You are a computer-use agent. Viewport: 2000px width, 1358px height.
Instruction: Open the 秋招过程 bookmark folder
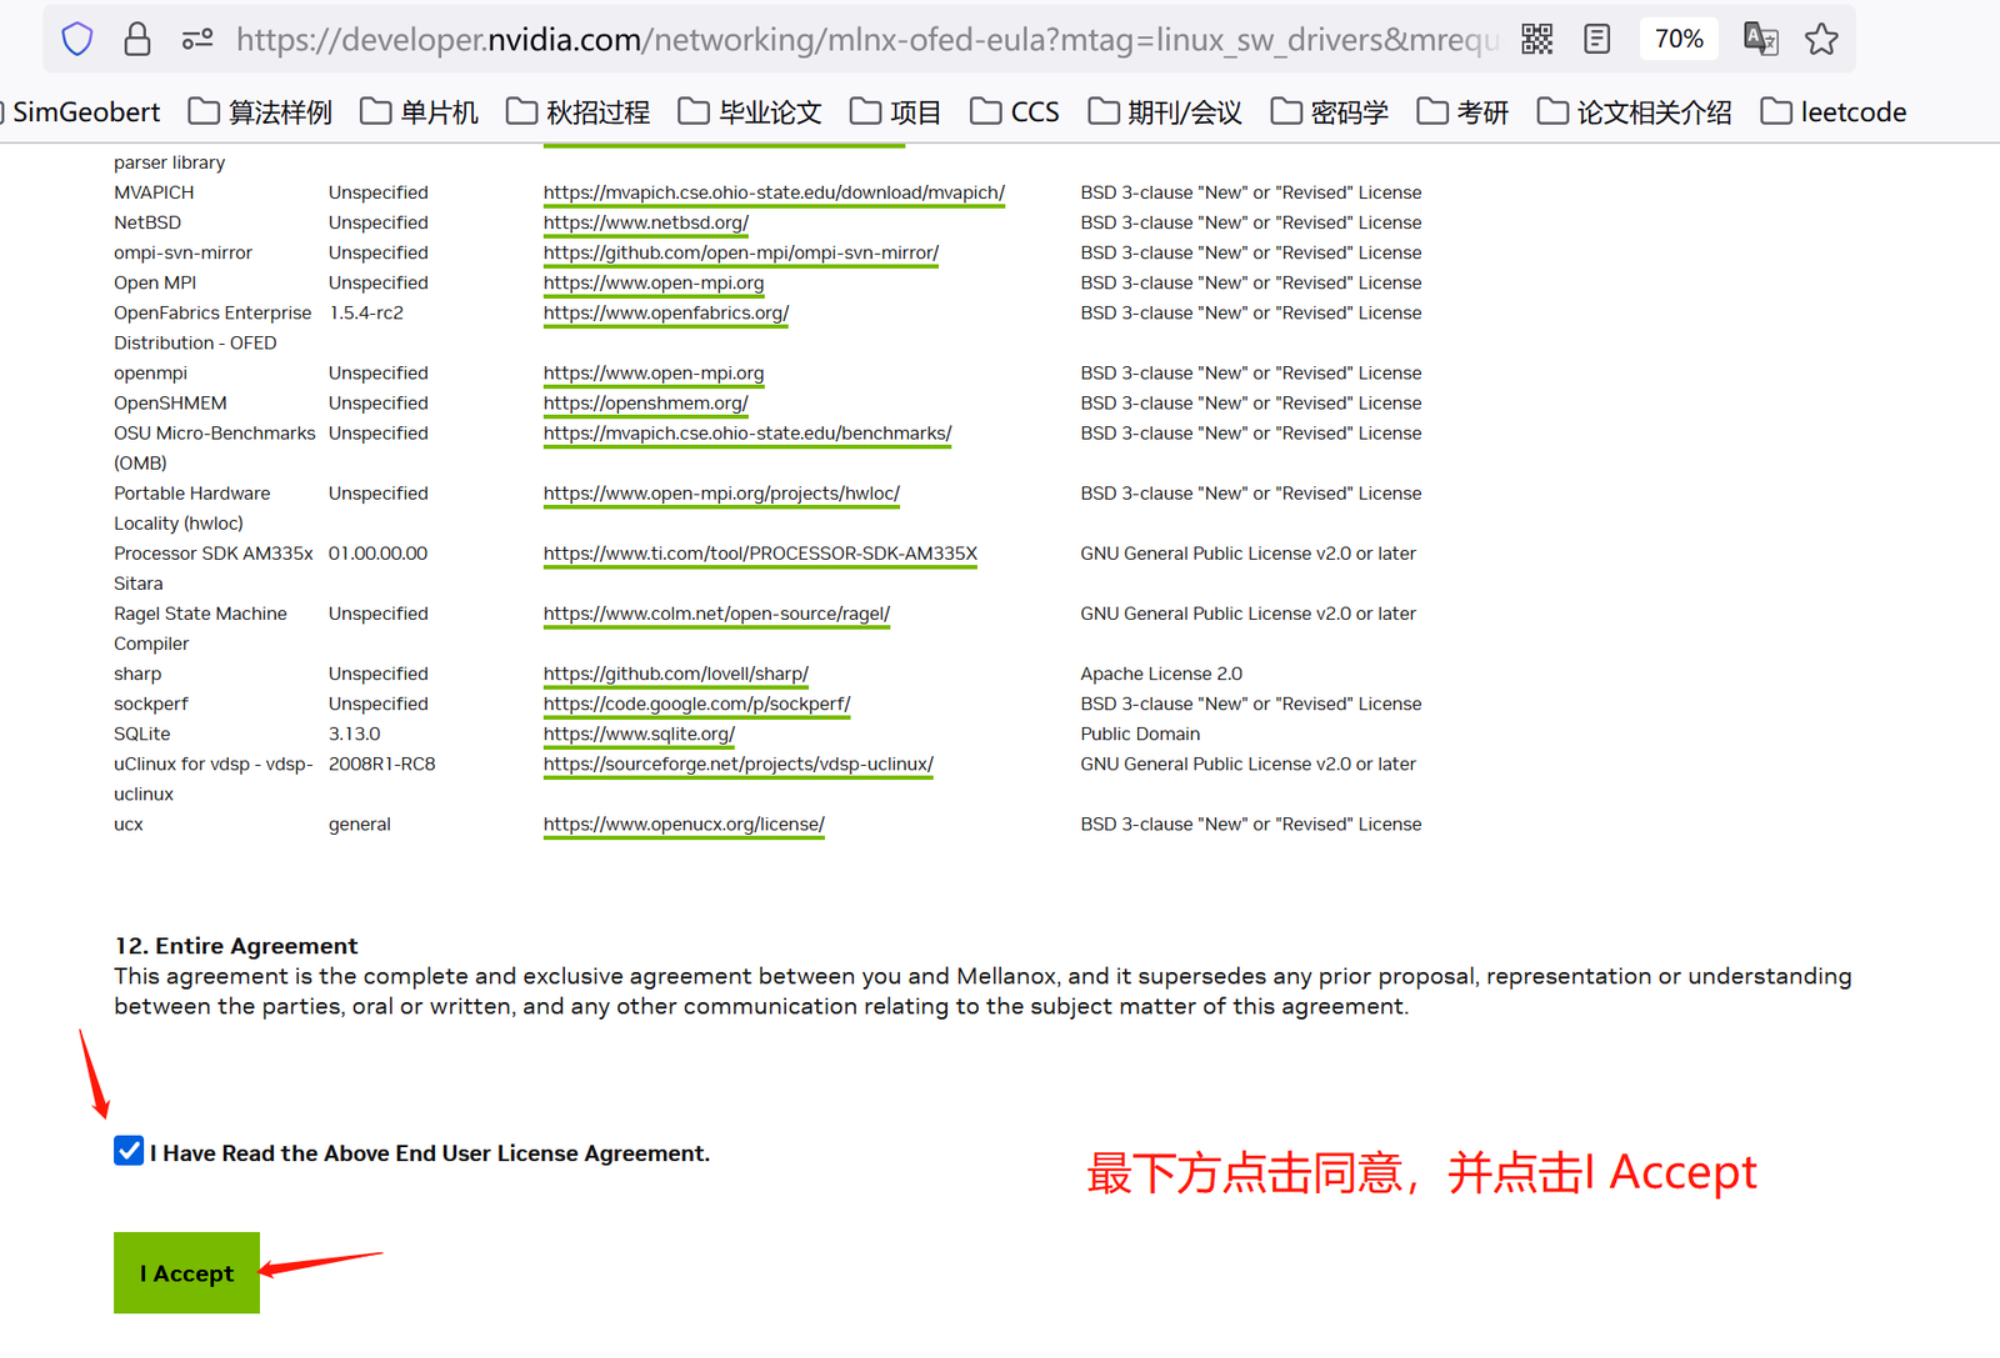click(578, 112)
